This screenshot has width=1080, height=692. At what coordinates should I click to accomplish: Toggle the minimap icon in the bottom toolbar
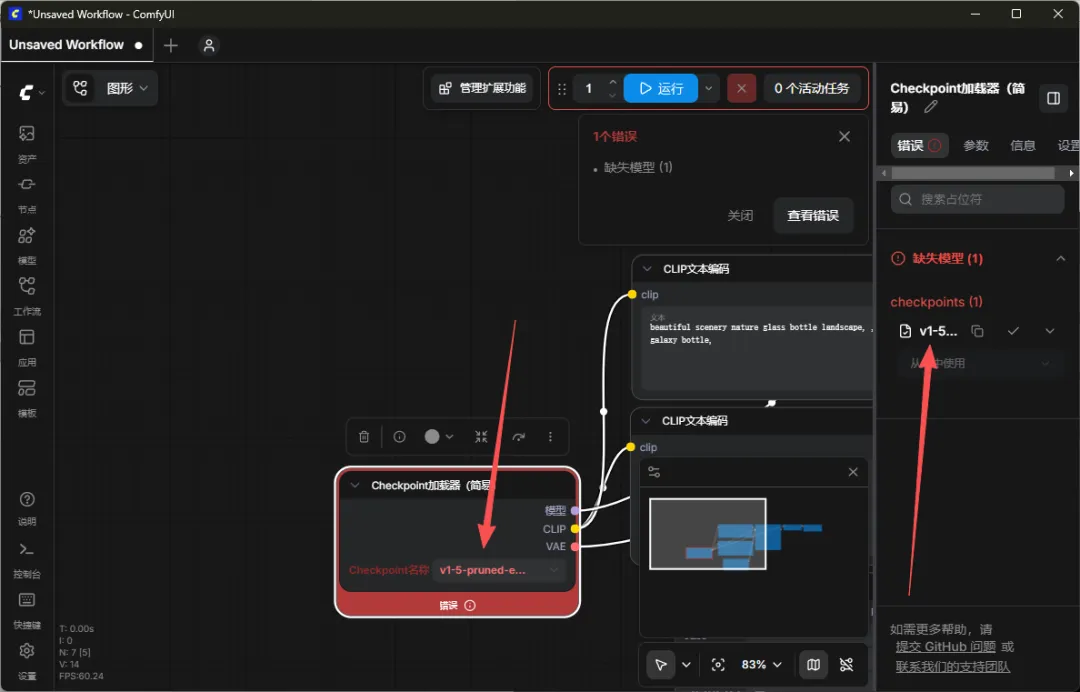[813, 664]
